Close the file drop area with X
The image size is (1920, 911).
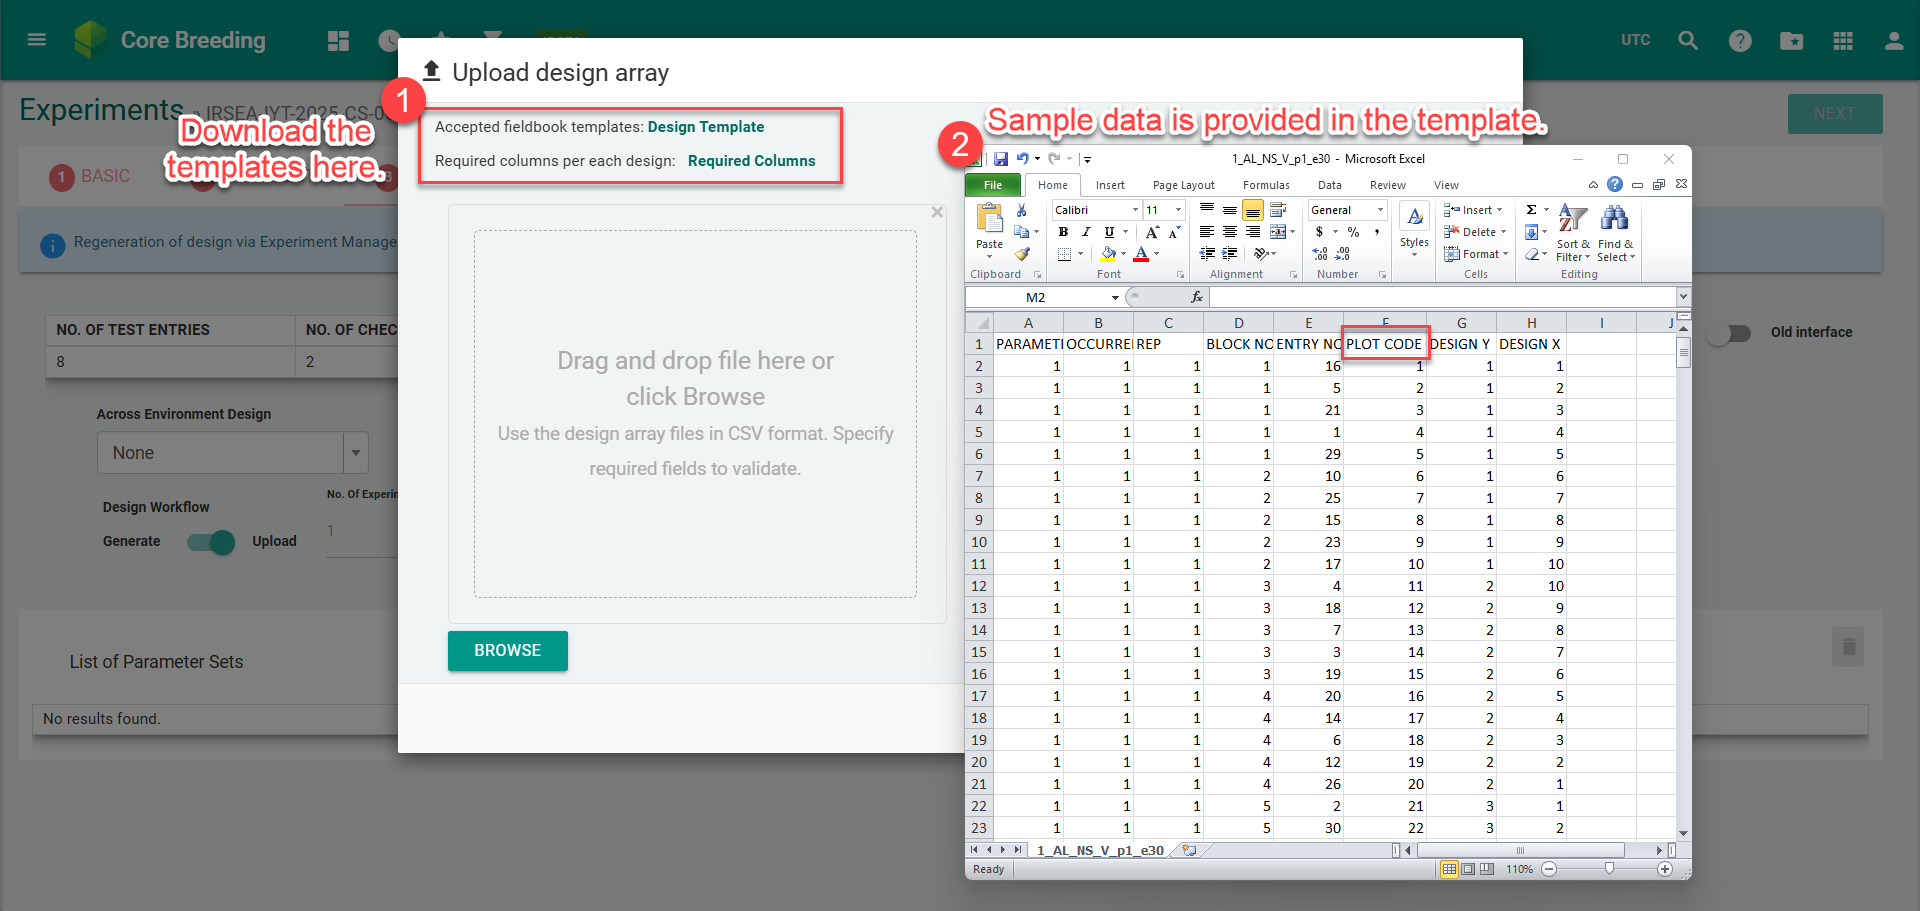pyautogui.click(x=937, y=212)
